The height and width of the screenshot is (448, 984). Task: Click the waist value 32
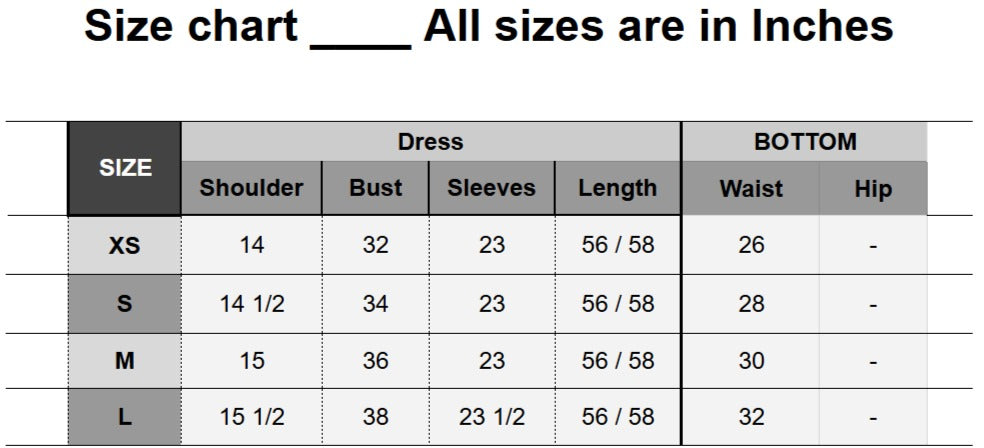click(751, 417)
